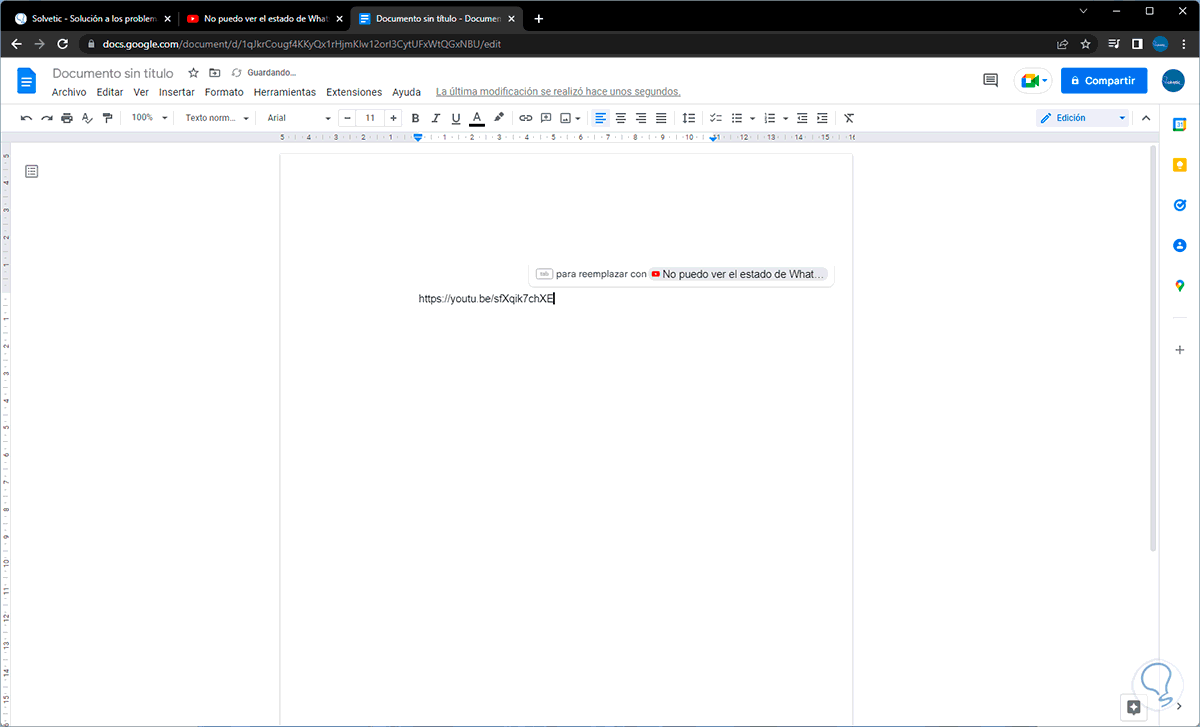Open the Formato menu
The width and height of the screenshot is (1200, 727).
point(224,92)
